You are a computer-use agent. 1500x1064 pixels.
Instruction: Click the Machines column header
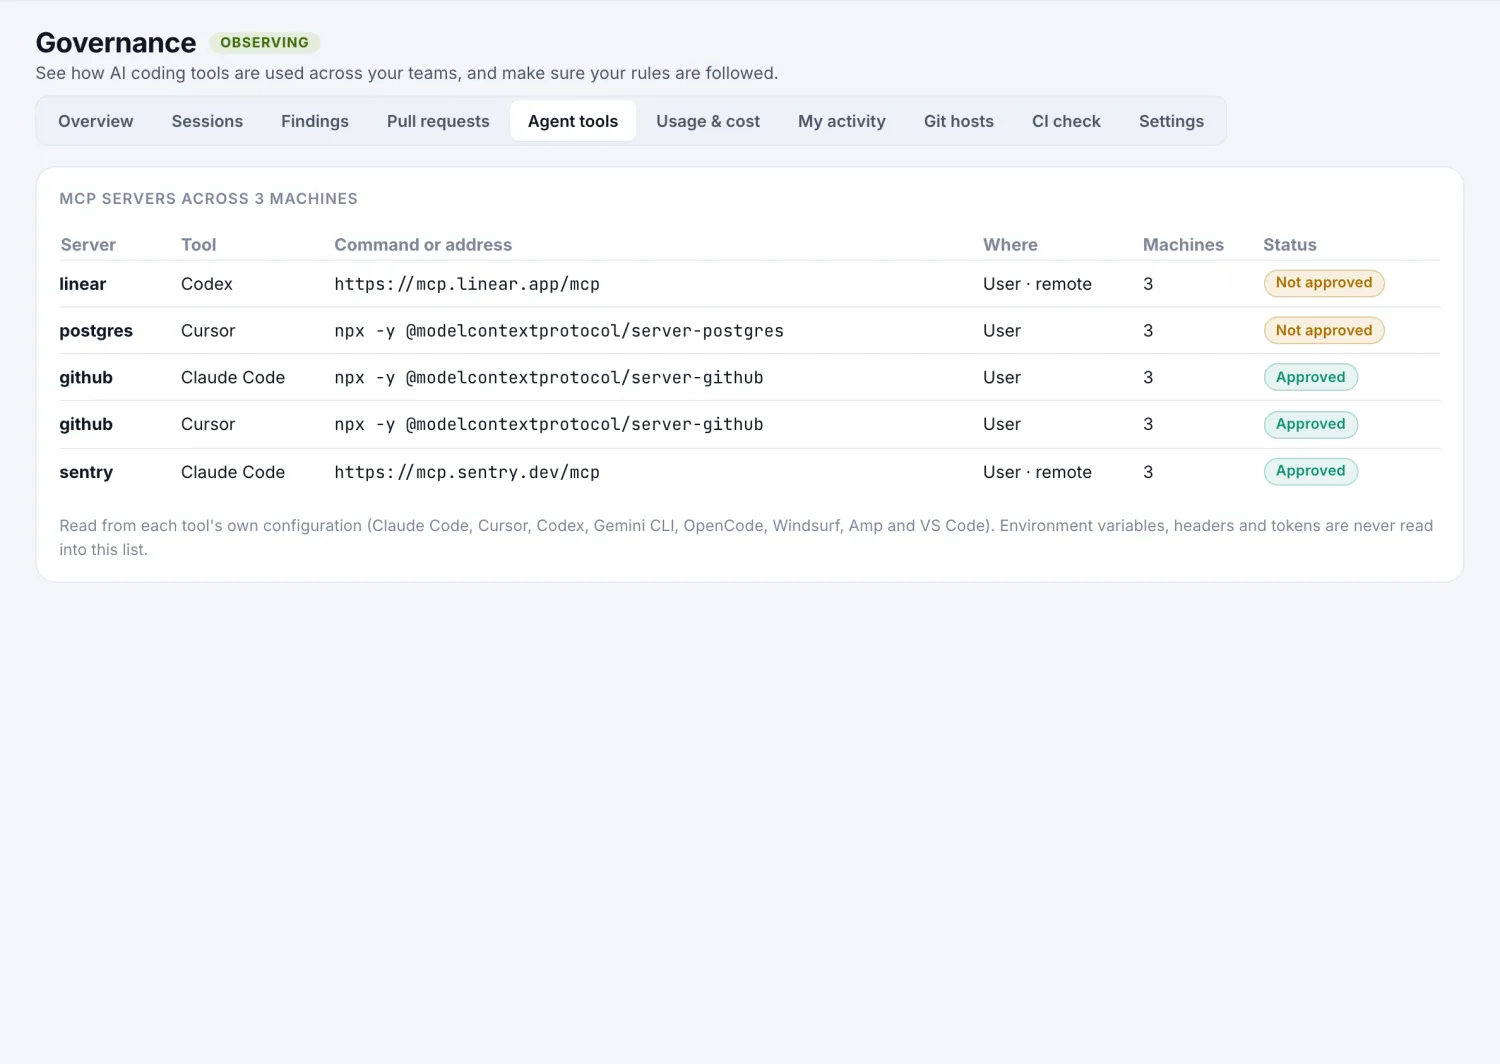pyautogui.click(x=1183, y=245)
